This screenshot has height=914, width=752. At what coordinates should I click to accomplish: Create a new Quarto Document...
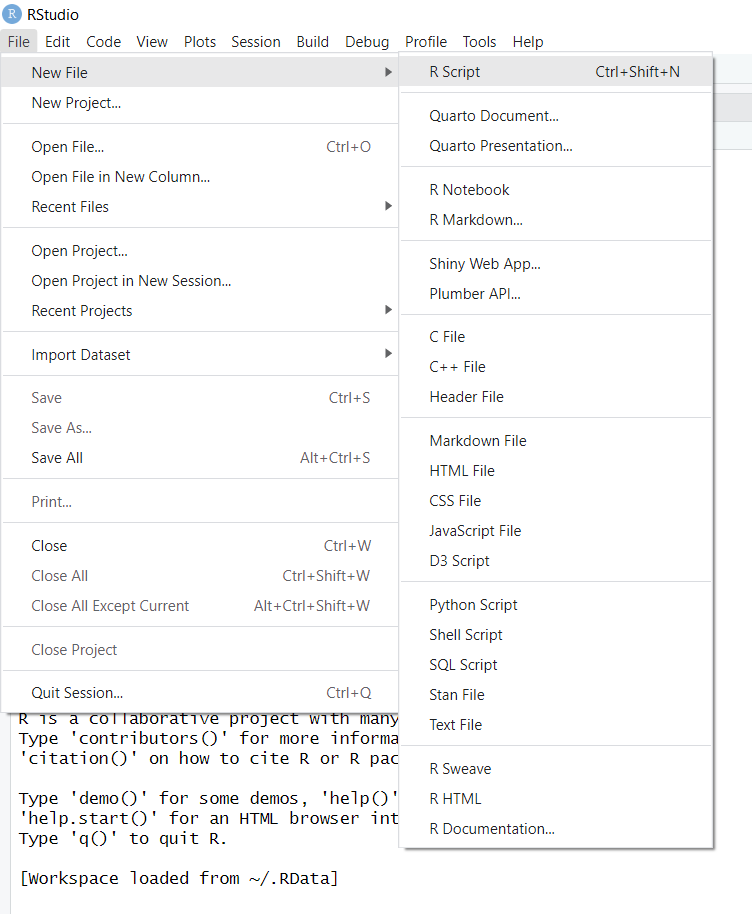pyautogui.click(x=556, y=116)
